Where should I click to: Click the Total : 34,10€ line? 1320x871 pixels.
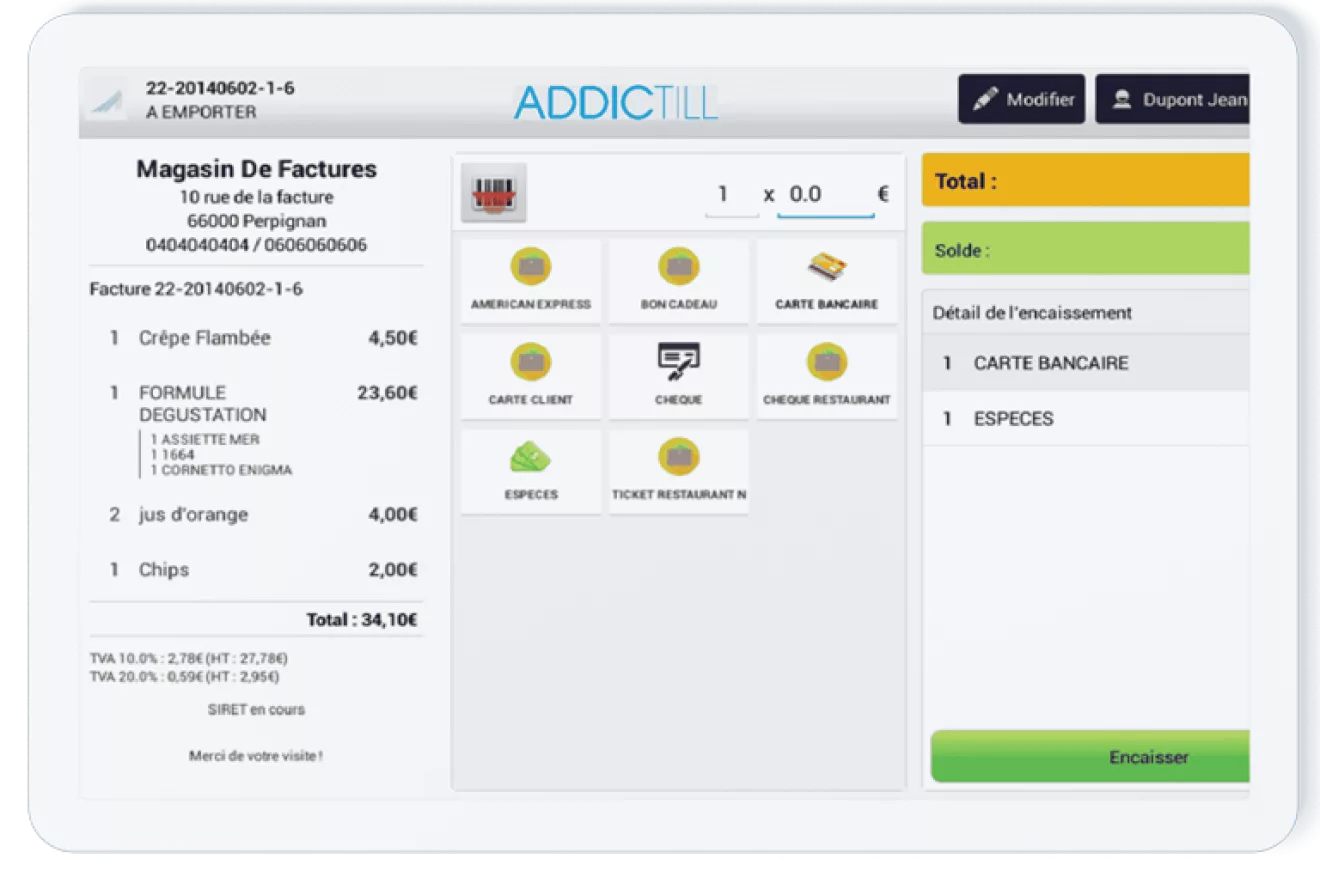click(362, 620)
